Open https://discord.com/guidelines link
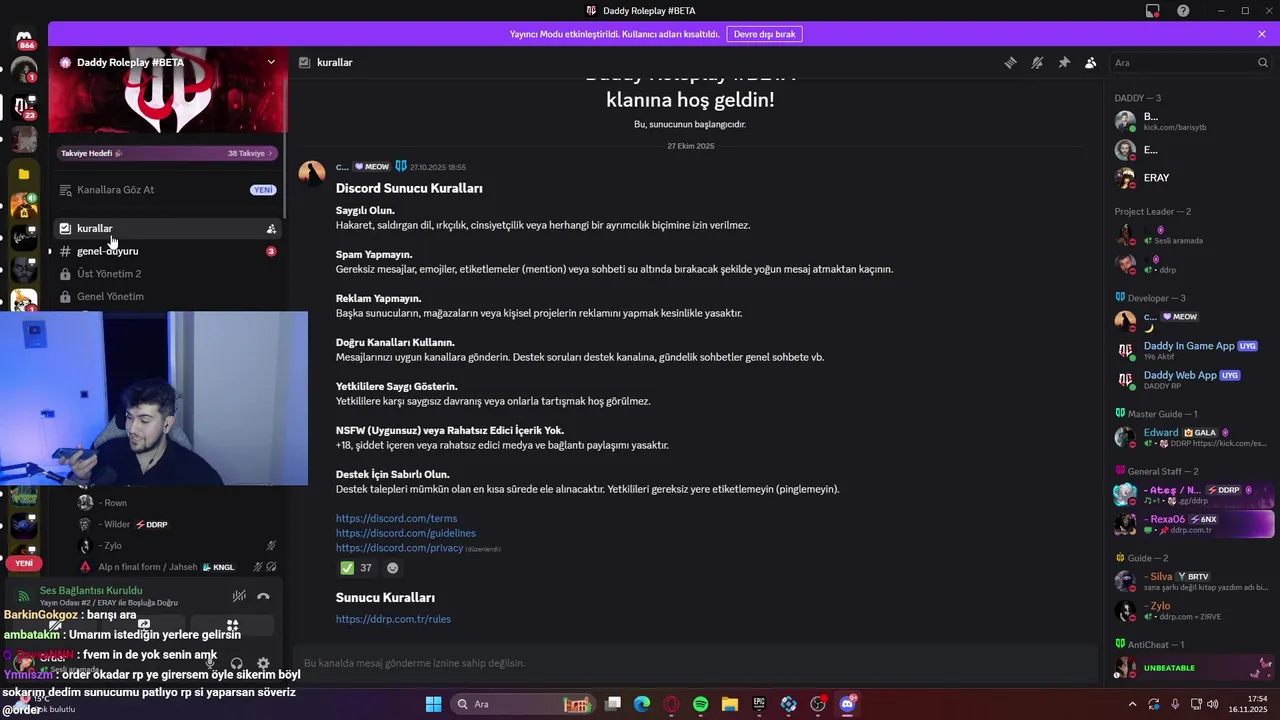Viewport: 1280px width, 720px height. [x=406, y=534]
